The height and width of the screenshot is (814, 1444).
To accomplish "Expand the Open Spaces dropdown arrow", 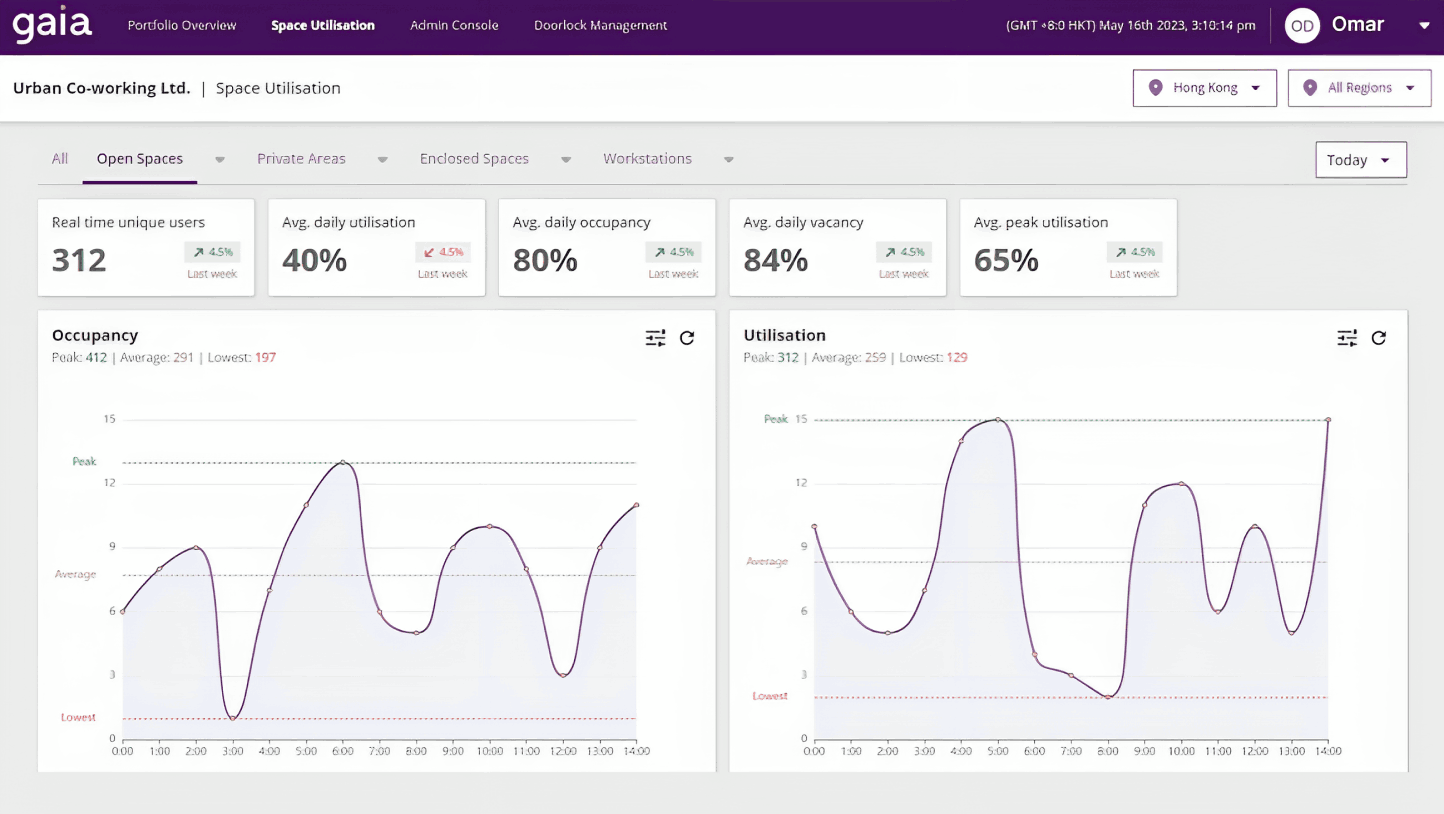I will coord(219,159).
